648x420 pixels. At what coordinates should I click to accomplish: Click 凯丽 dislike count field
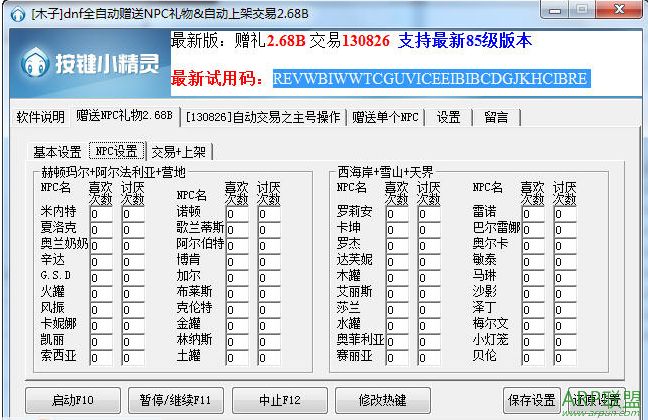[x=133, y=342]
